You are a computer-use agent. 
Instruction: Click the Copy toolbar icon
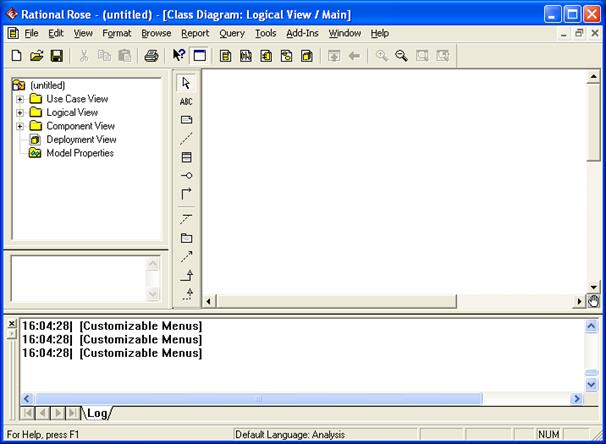(104, 56)
